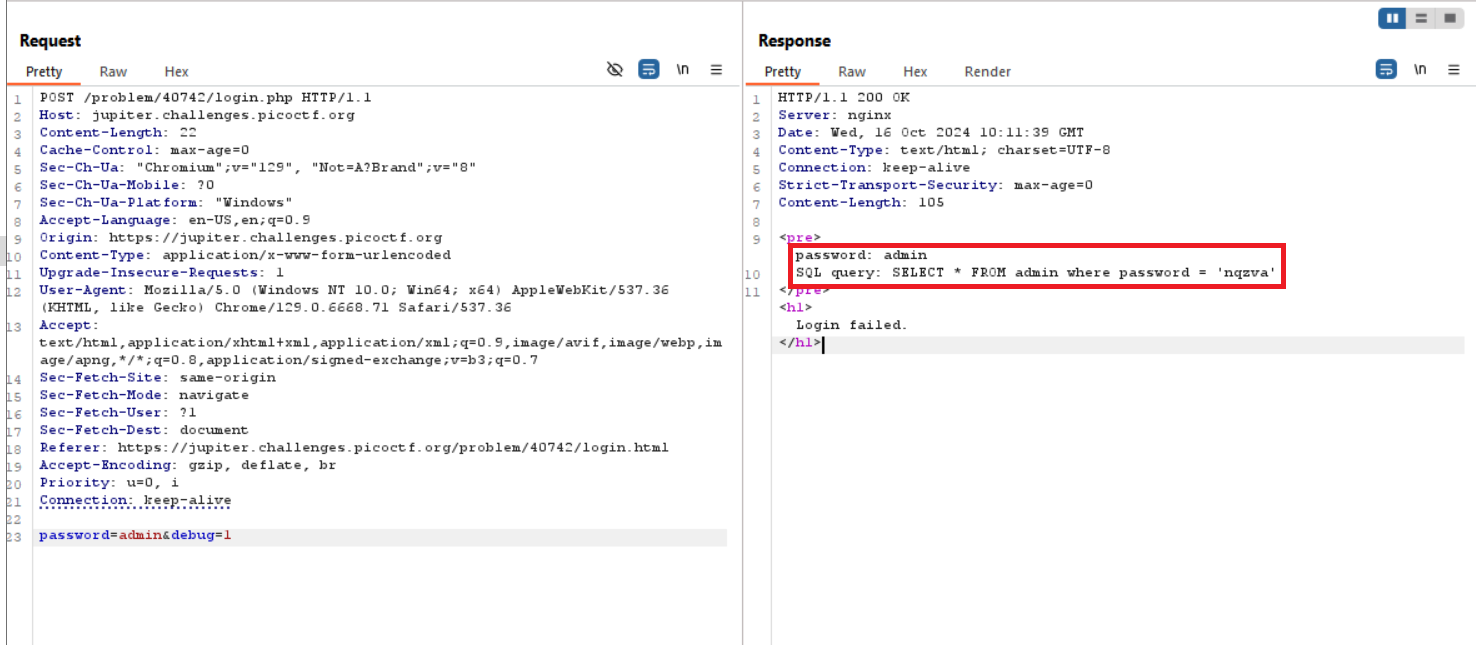Screen dimensions: 1476x645
Task: Click the password=admin&debug=1 request body line
Action: point(135,536)
